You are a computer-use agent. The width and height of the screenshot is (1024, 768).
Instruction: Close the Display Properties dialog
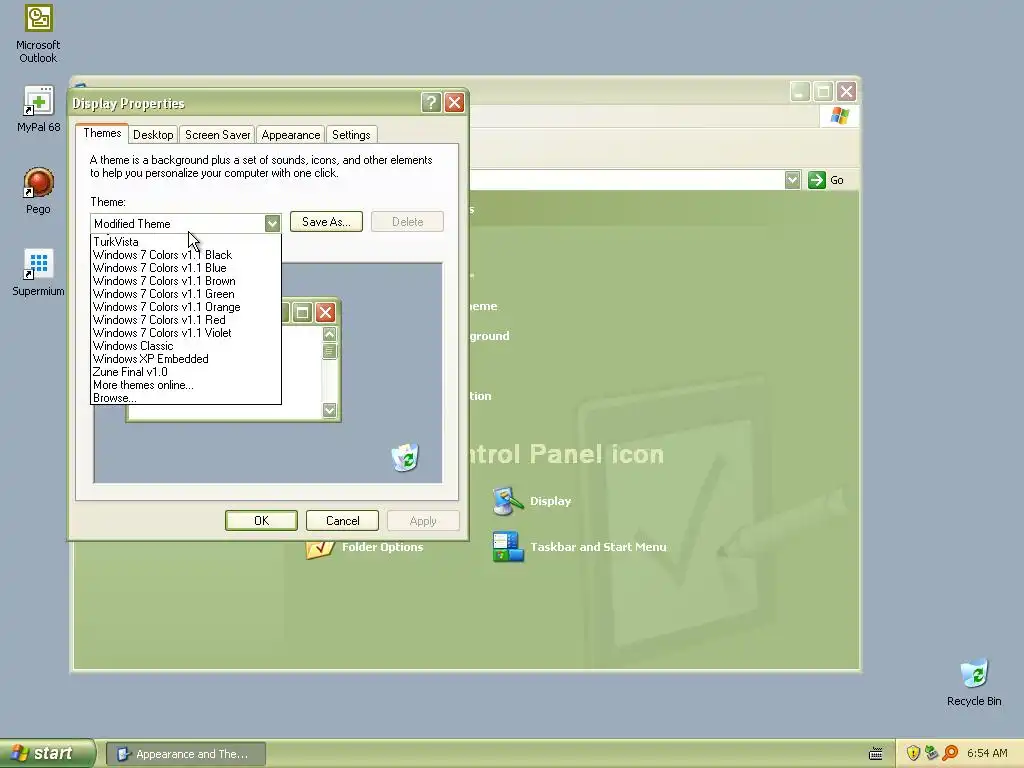(455, 103)
